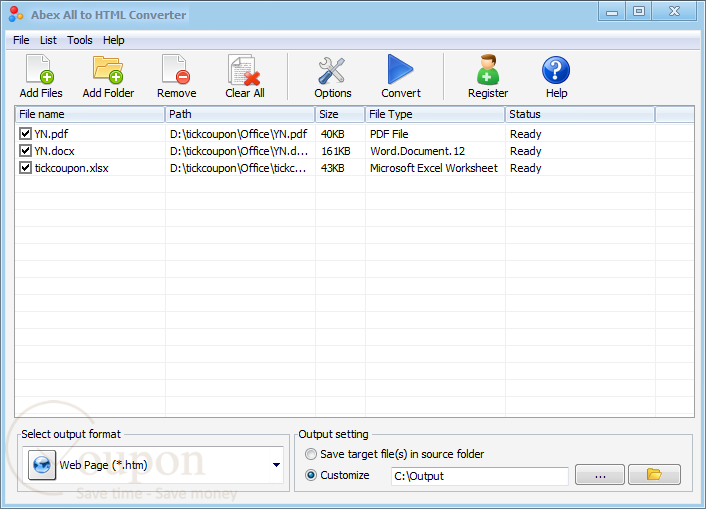Remove the selected file via Remove icon
The height and width of the screenshot is (509, 706).
[176, 70]
